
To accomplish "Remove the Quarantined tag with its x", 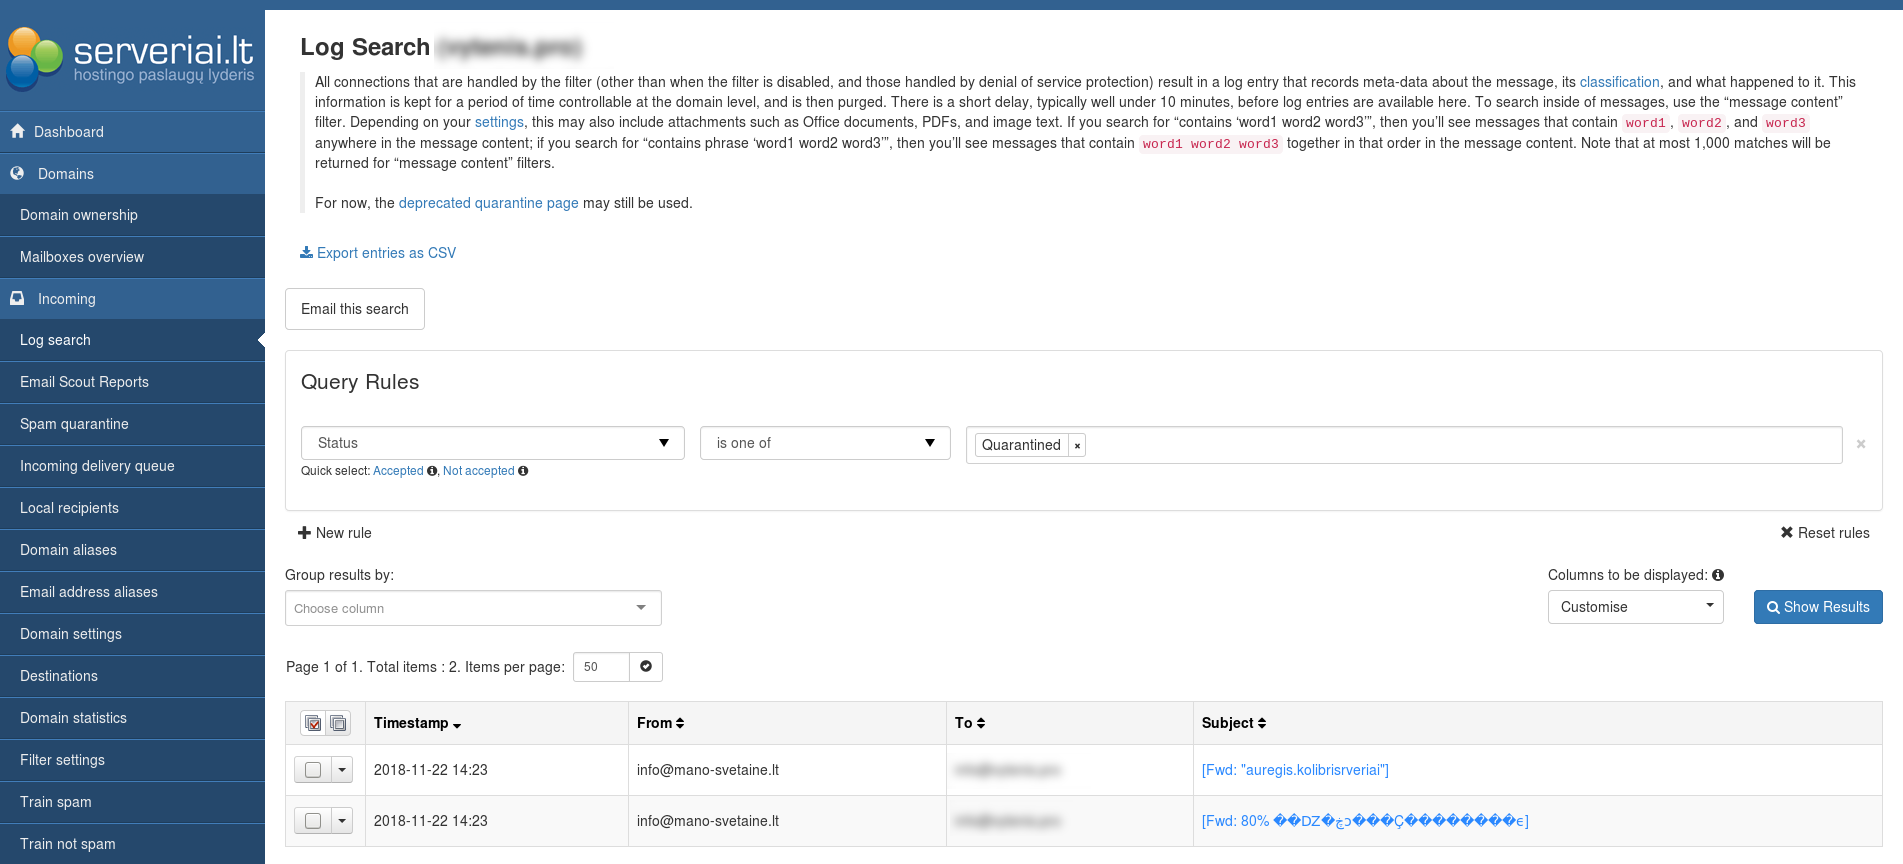I will coord(1077,446).
